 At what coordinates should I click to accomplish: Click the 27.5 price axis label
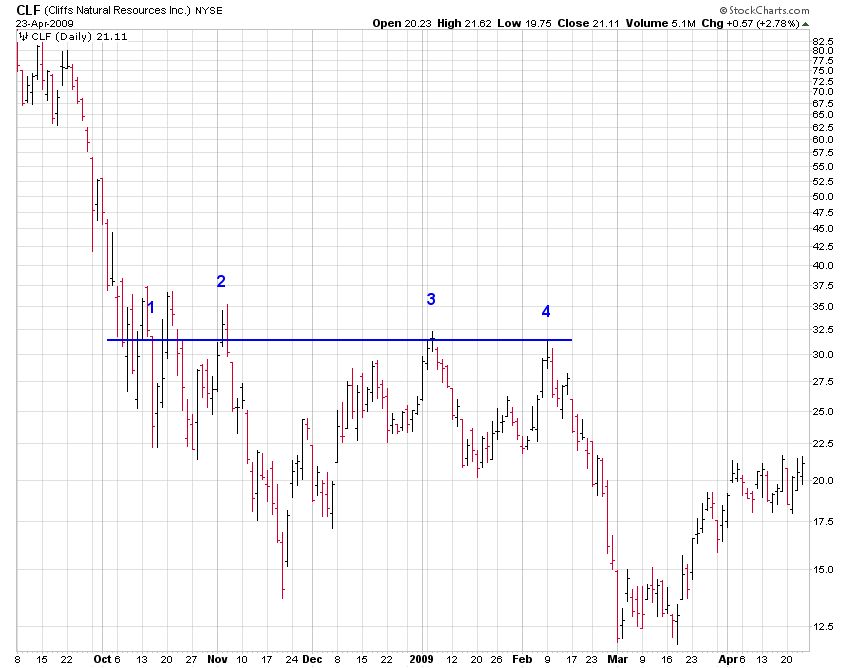(x=822, y=382)
